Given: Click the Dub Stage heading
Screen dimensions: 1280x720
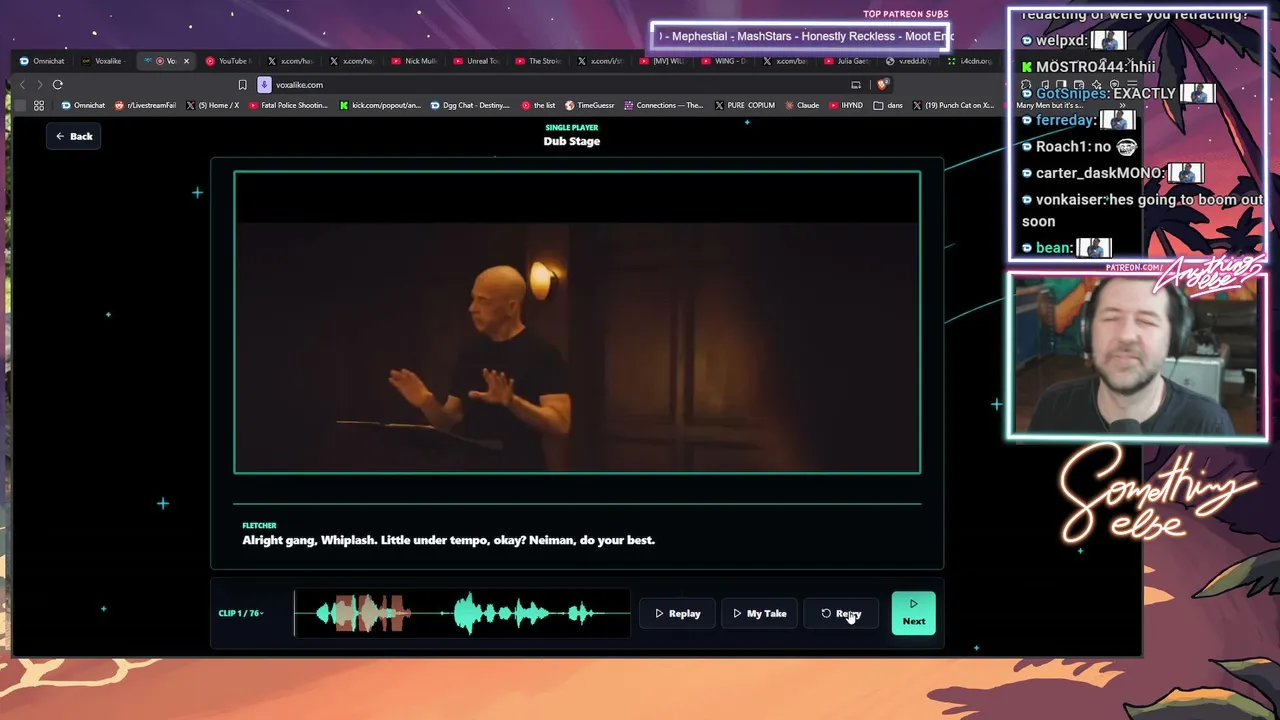Looking at the screenshot, I should coord(572,141).
